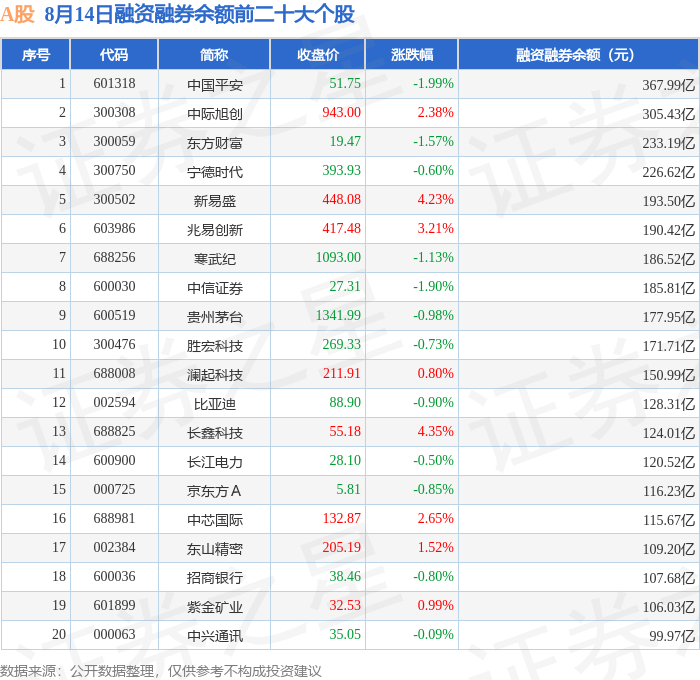This screenshot has width=700, height=680.
Task: Click the 收盘价 column header
Action: (318, 54)
